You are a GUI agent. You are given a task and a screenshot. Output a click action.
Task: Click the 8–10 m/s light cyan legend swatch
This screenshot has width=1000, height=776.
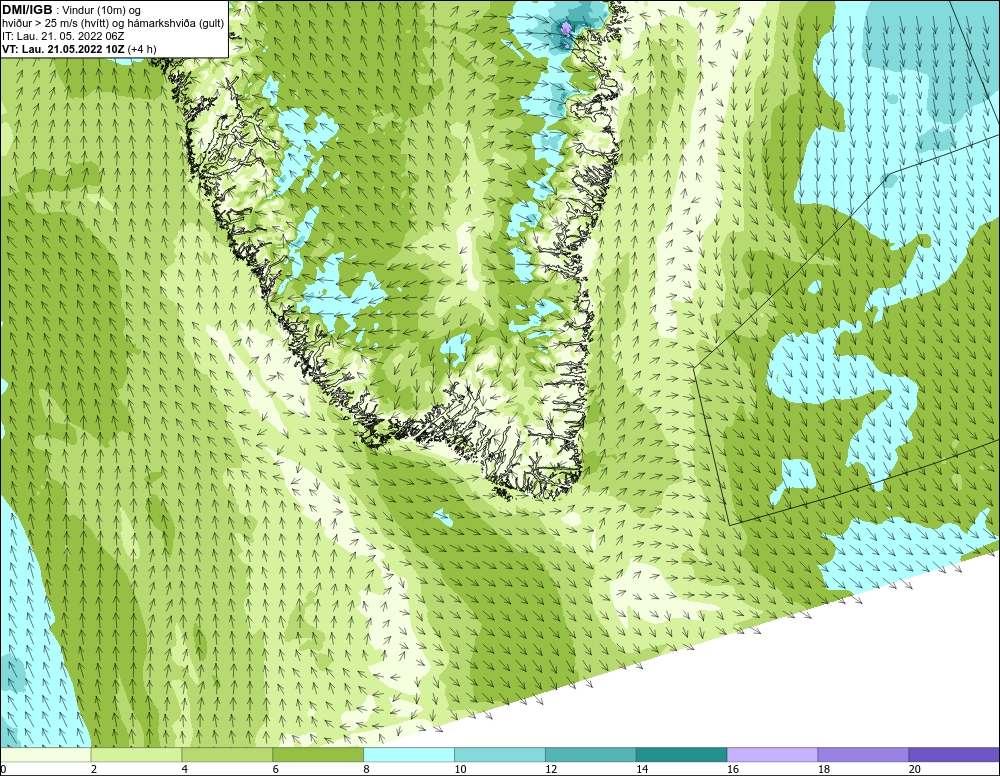click(x=409, y=755)
